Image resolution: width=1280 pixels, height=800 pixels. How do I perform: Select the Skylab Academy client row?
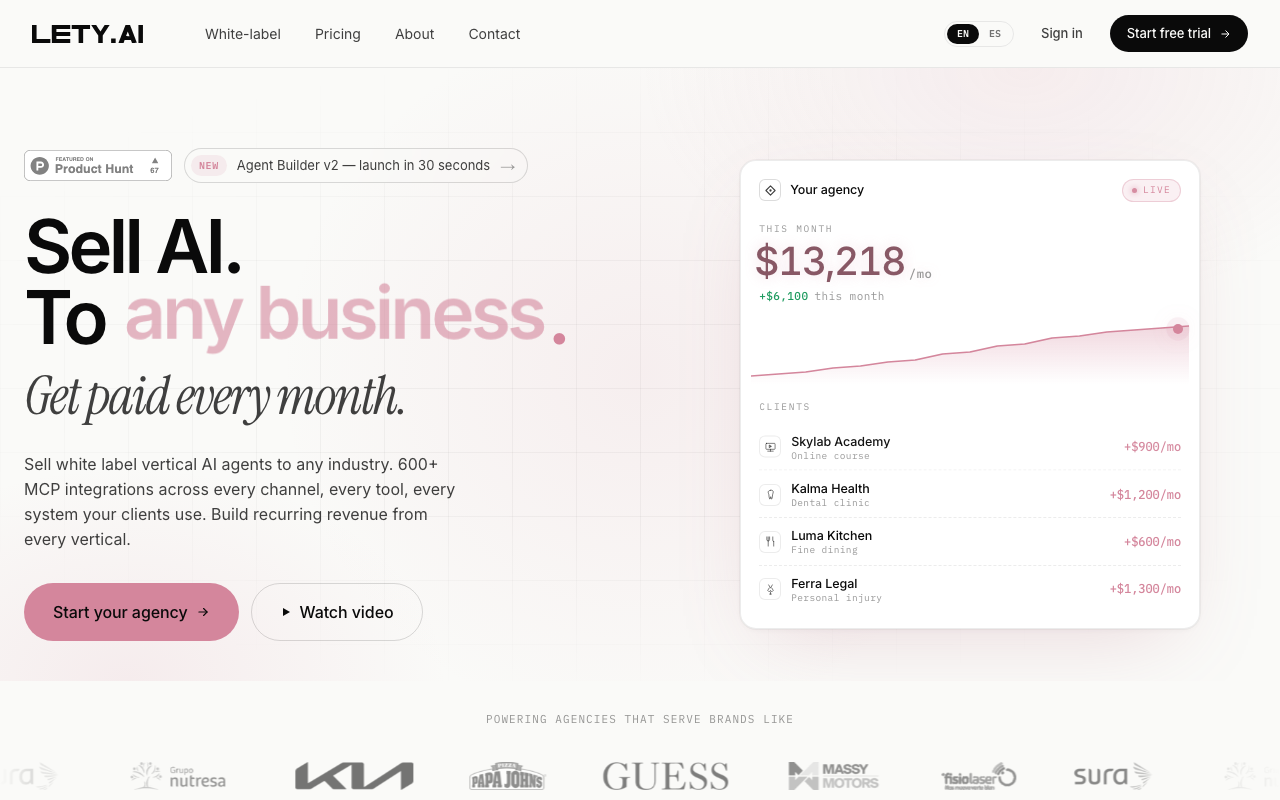click(x=970, y=447)
